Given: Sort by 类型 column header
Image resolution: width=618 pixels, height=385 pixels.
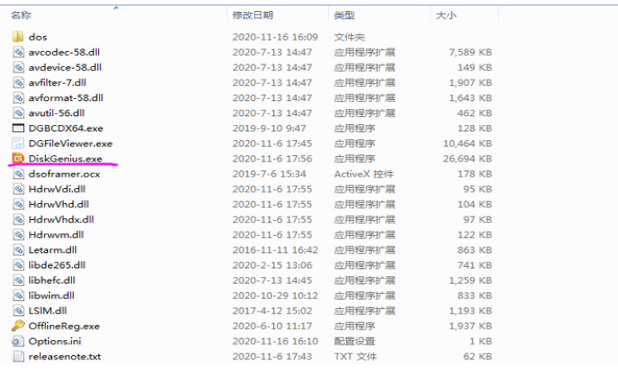Looking at the screenshot, I should point(344,15).
